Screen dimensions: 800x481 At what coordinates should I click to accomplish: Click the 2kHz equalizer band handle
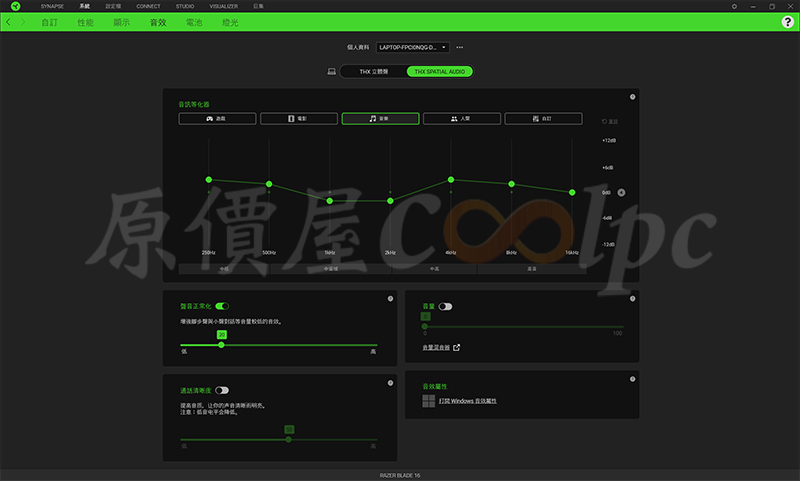tap(390, 201)
